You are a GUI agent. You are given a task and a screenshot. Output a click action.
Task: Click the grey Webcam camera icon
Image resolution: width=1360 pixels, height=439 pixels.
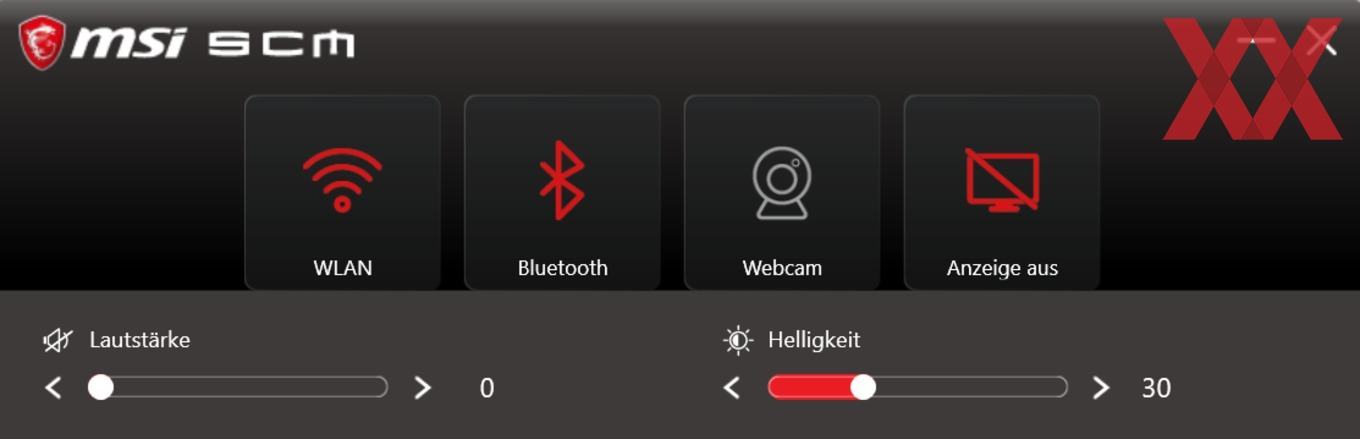[x=781, y=183]
